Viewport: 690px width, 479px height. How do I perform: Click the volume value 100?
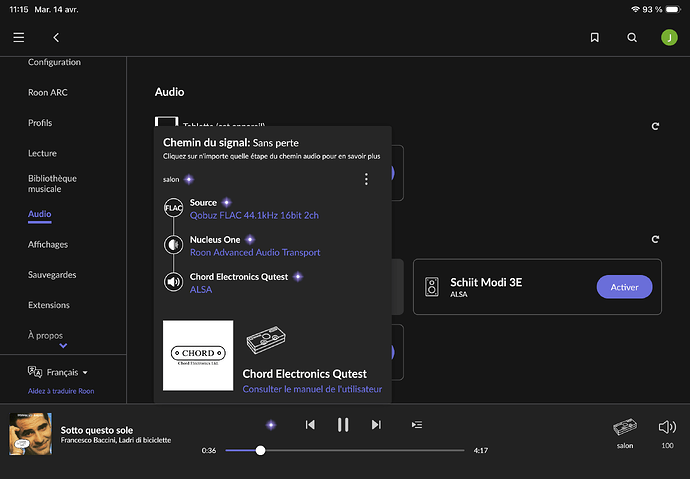[x=667, y=446]
